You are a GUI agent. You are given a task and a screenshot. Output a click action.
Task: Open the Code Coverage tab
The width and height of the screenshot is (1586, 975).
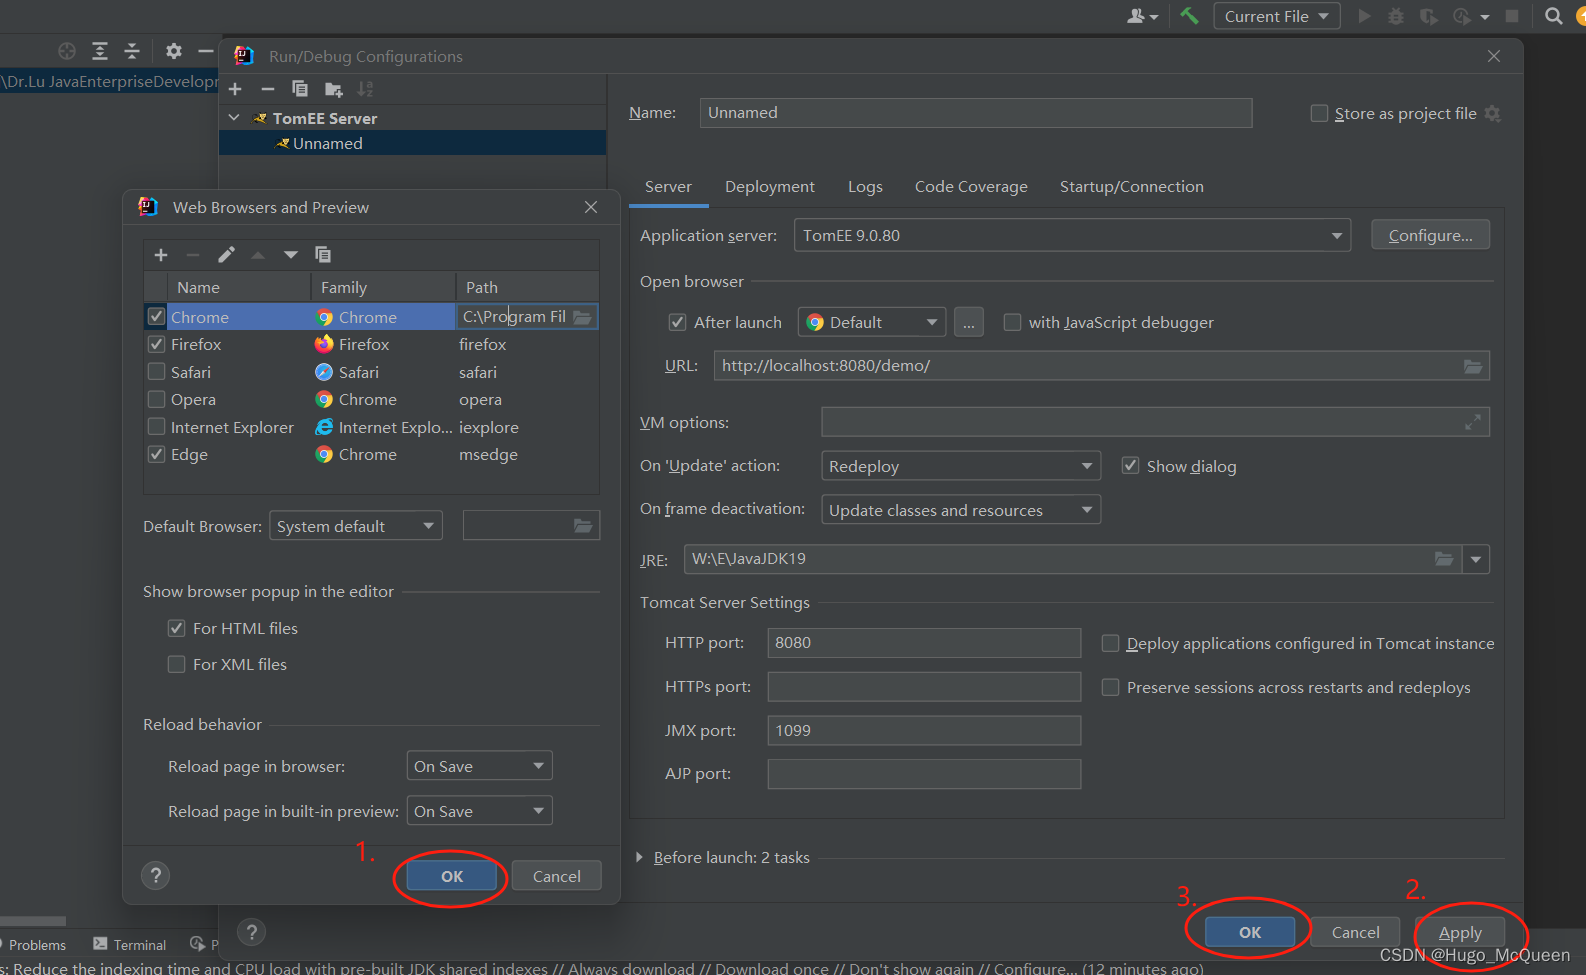[971, 187]
